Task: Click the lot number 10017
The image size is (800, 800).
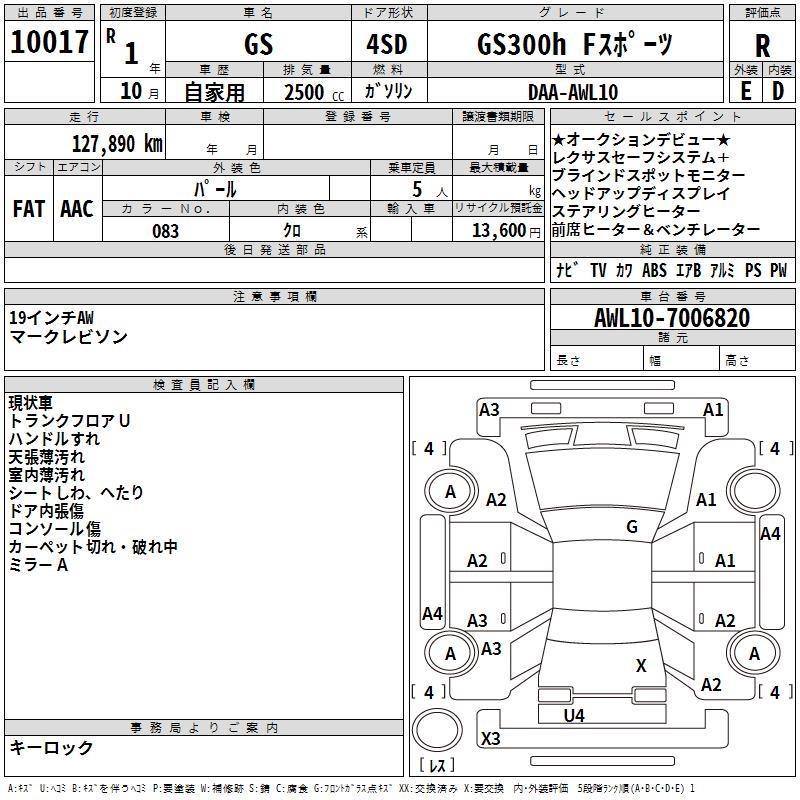Action: coord(49,42)
